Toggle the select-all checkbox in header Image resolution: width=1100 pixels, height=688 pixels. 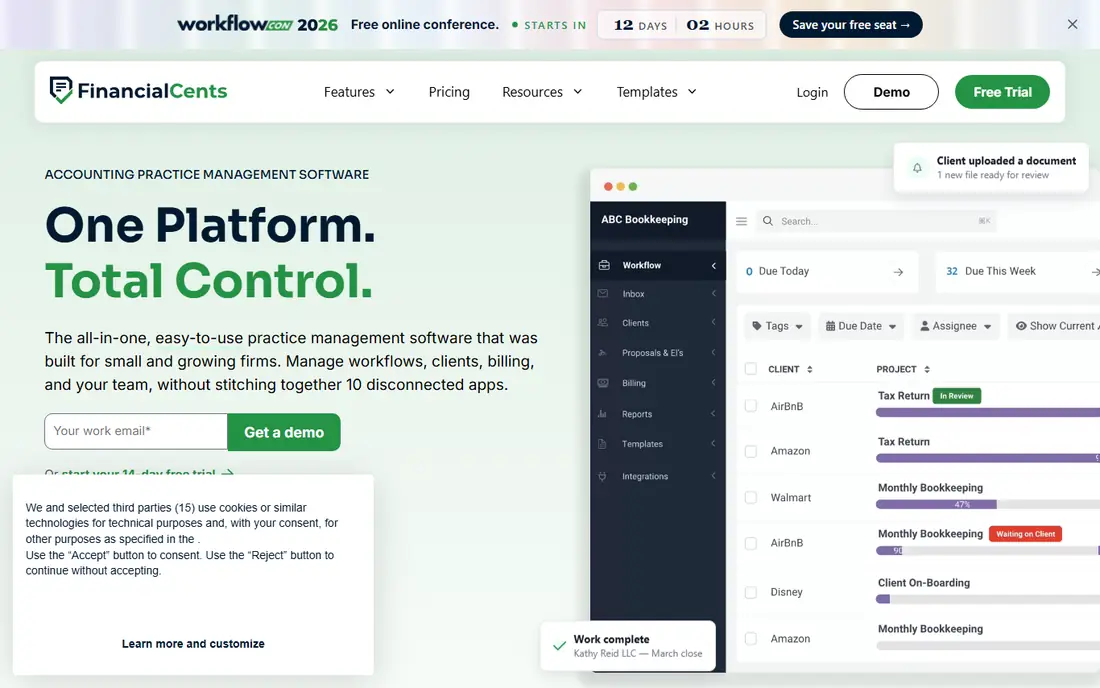751,369
